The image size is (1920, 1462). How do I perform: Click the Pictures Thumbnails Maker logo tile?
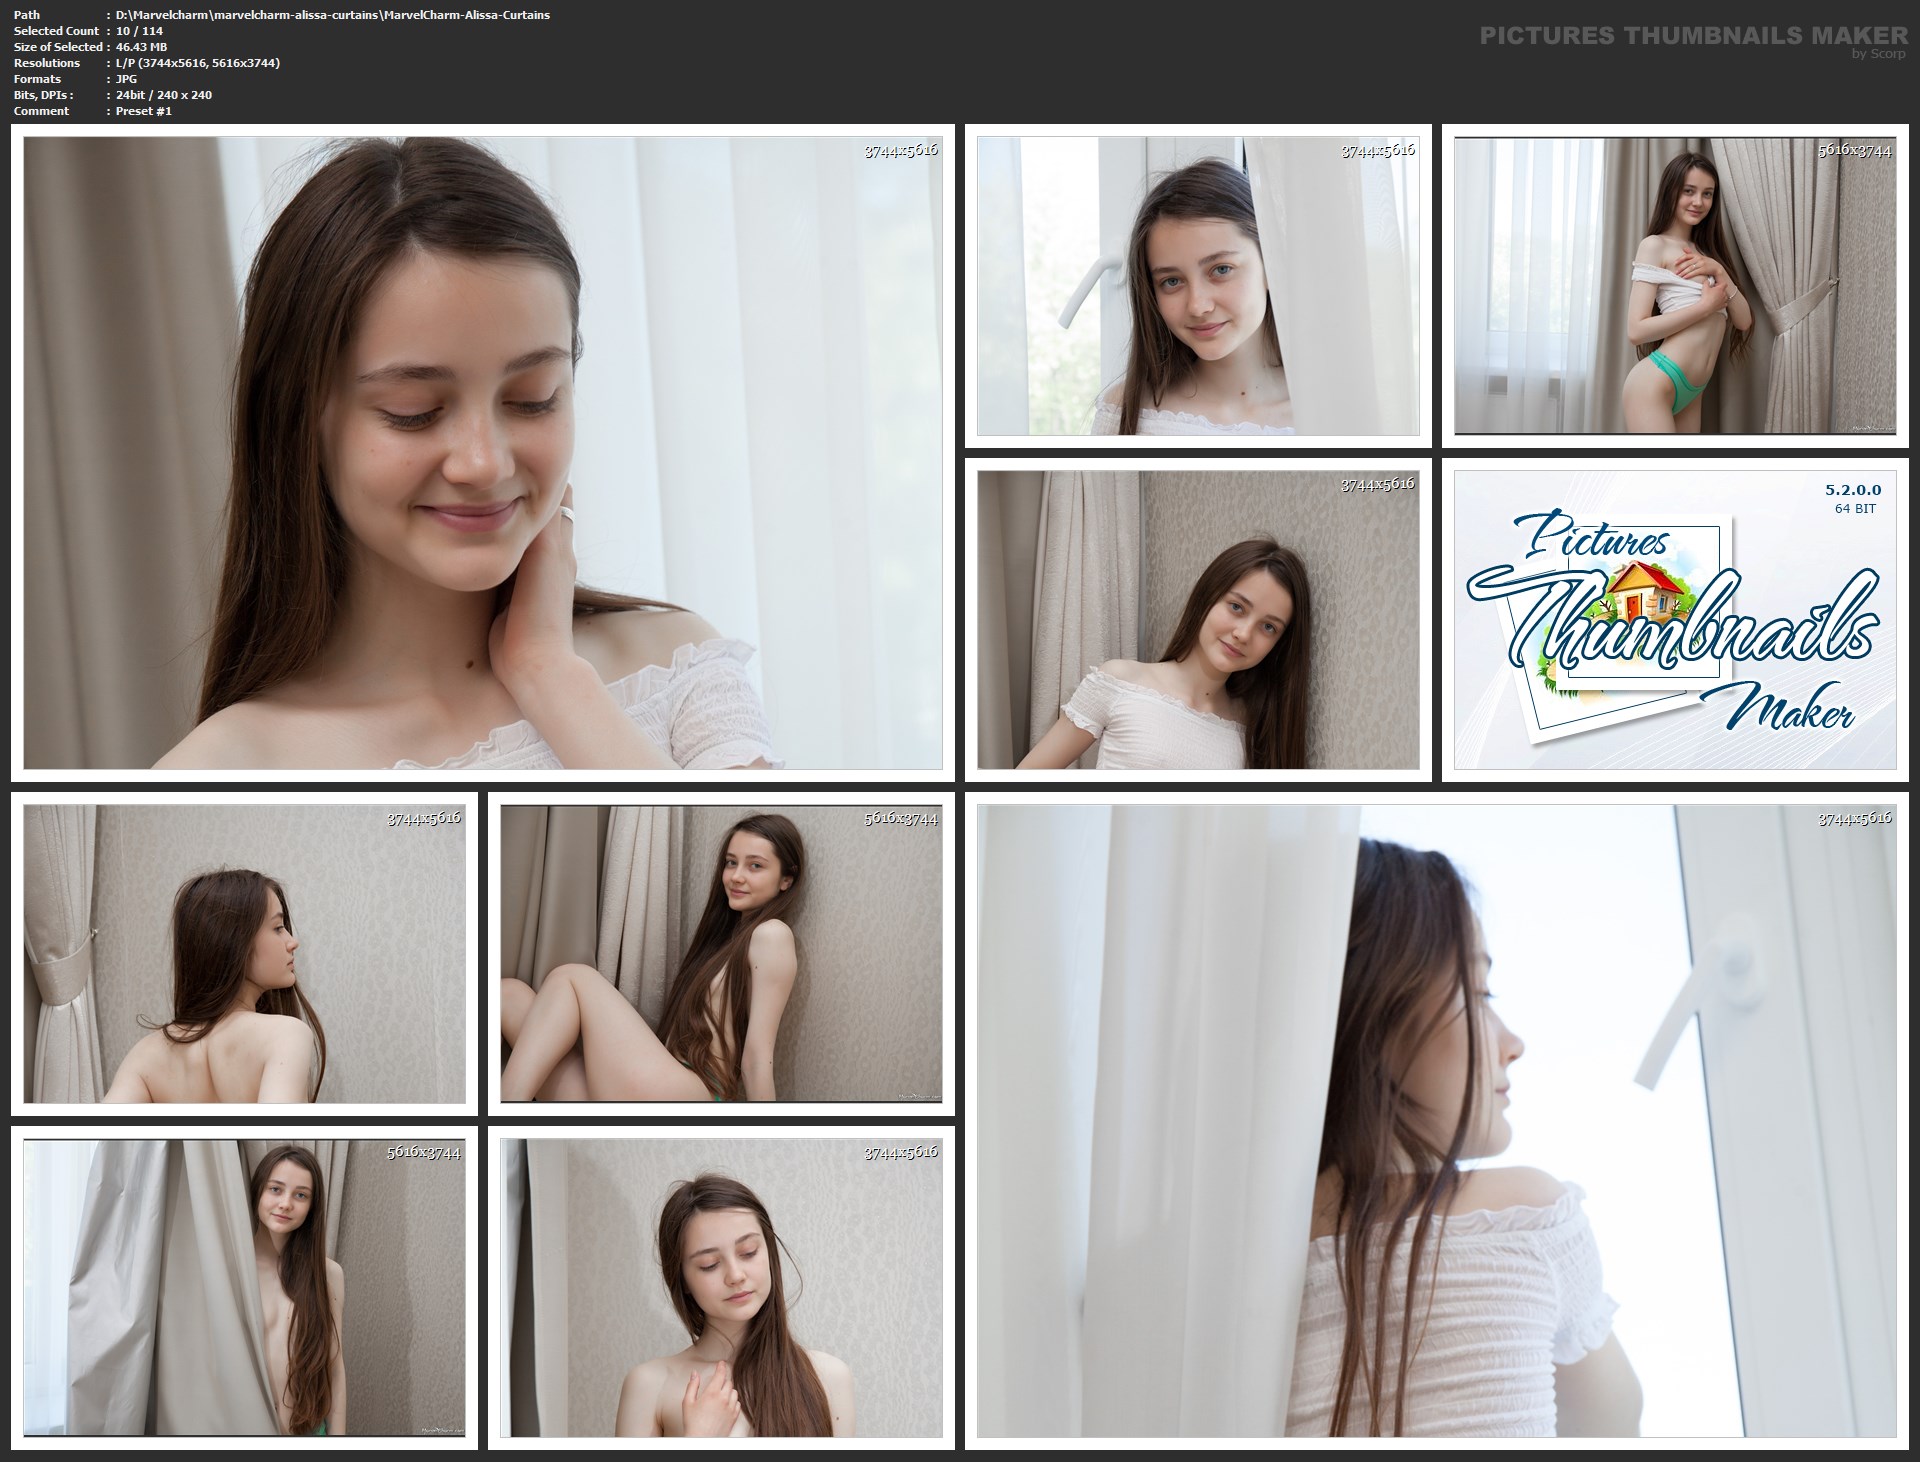1674,620
